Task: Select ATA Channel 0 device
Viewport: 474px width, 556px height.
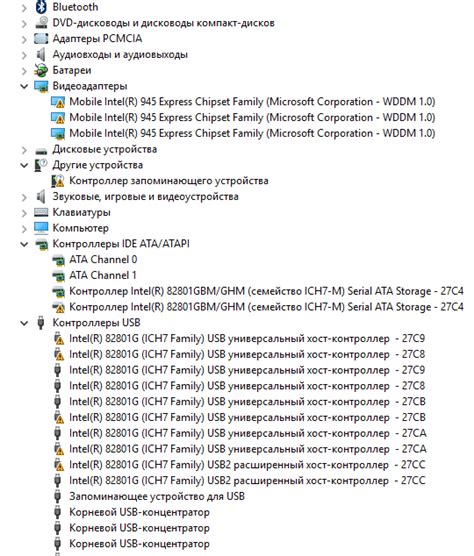Action: click(x=103, y=260)
